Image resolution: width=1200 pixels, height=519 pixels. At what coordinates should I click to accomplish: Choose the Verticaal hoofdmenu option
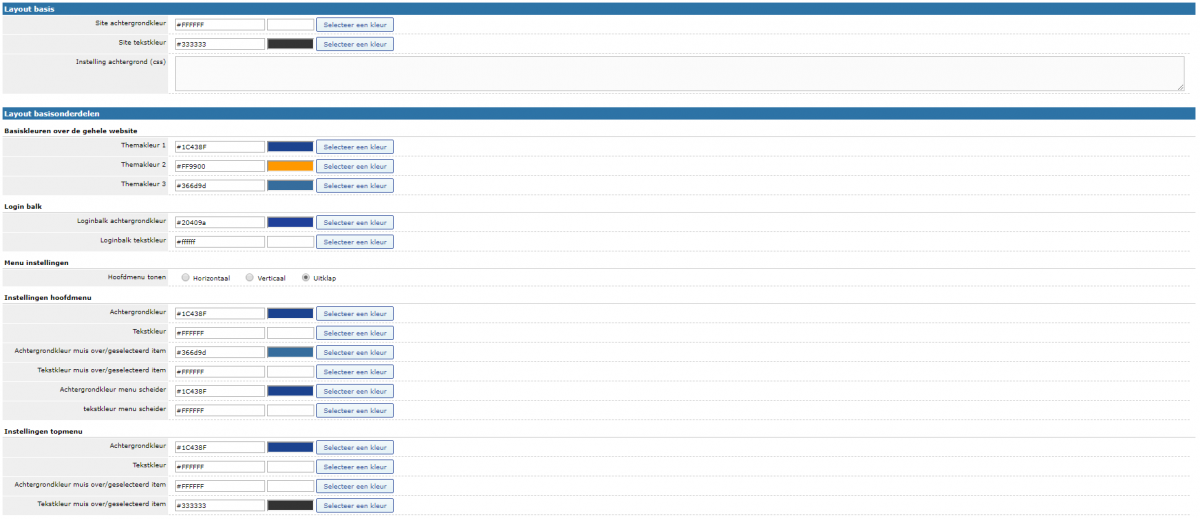[x=249, y=278]
